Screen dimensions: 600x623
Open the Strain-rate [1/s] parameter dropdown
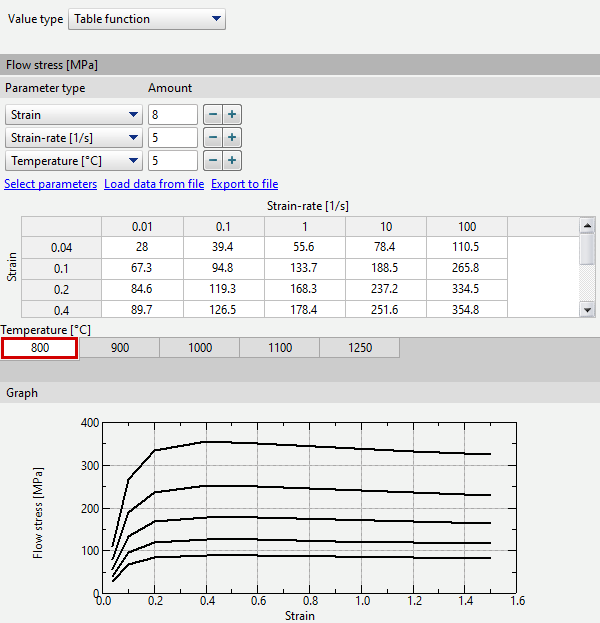pyautogui.click(x=73, y=138)
